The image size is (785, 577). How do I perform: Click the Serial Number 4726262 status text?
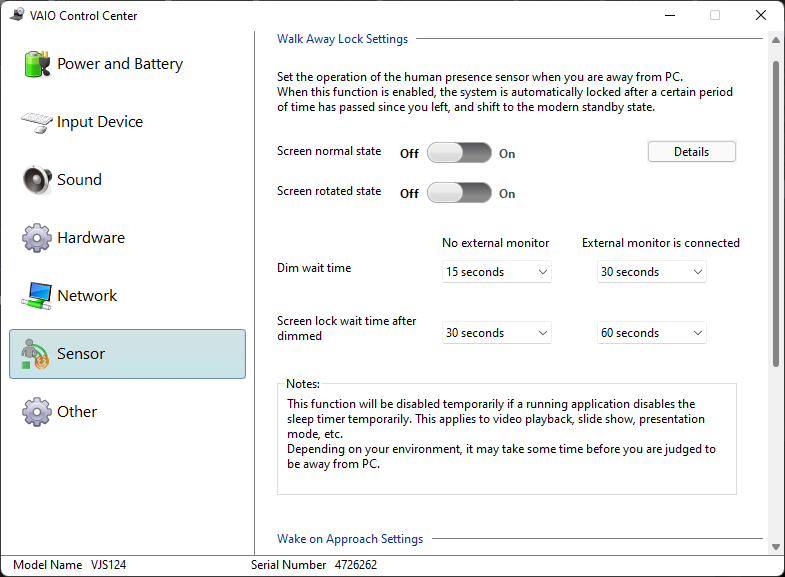(x=314, y=565)
